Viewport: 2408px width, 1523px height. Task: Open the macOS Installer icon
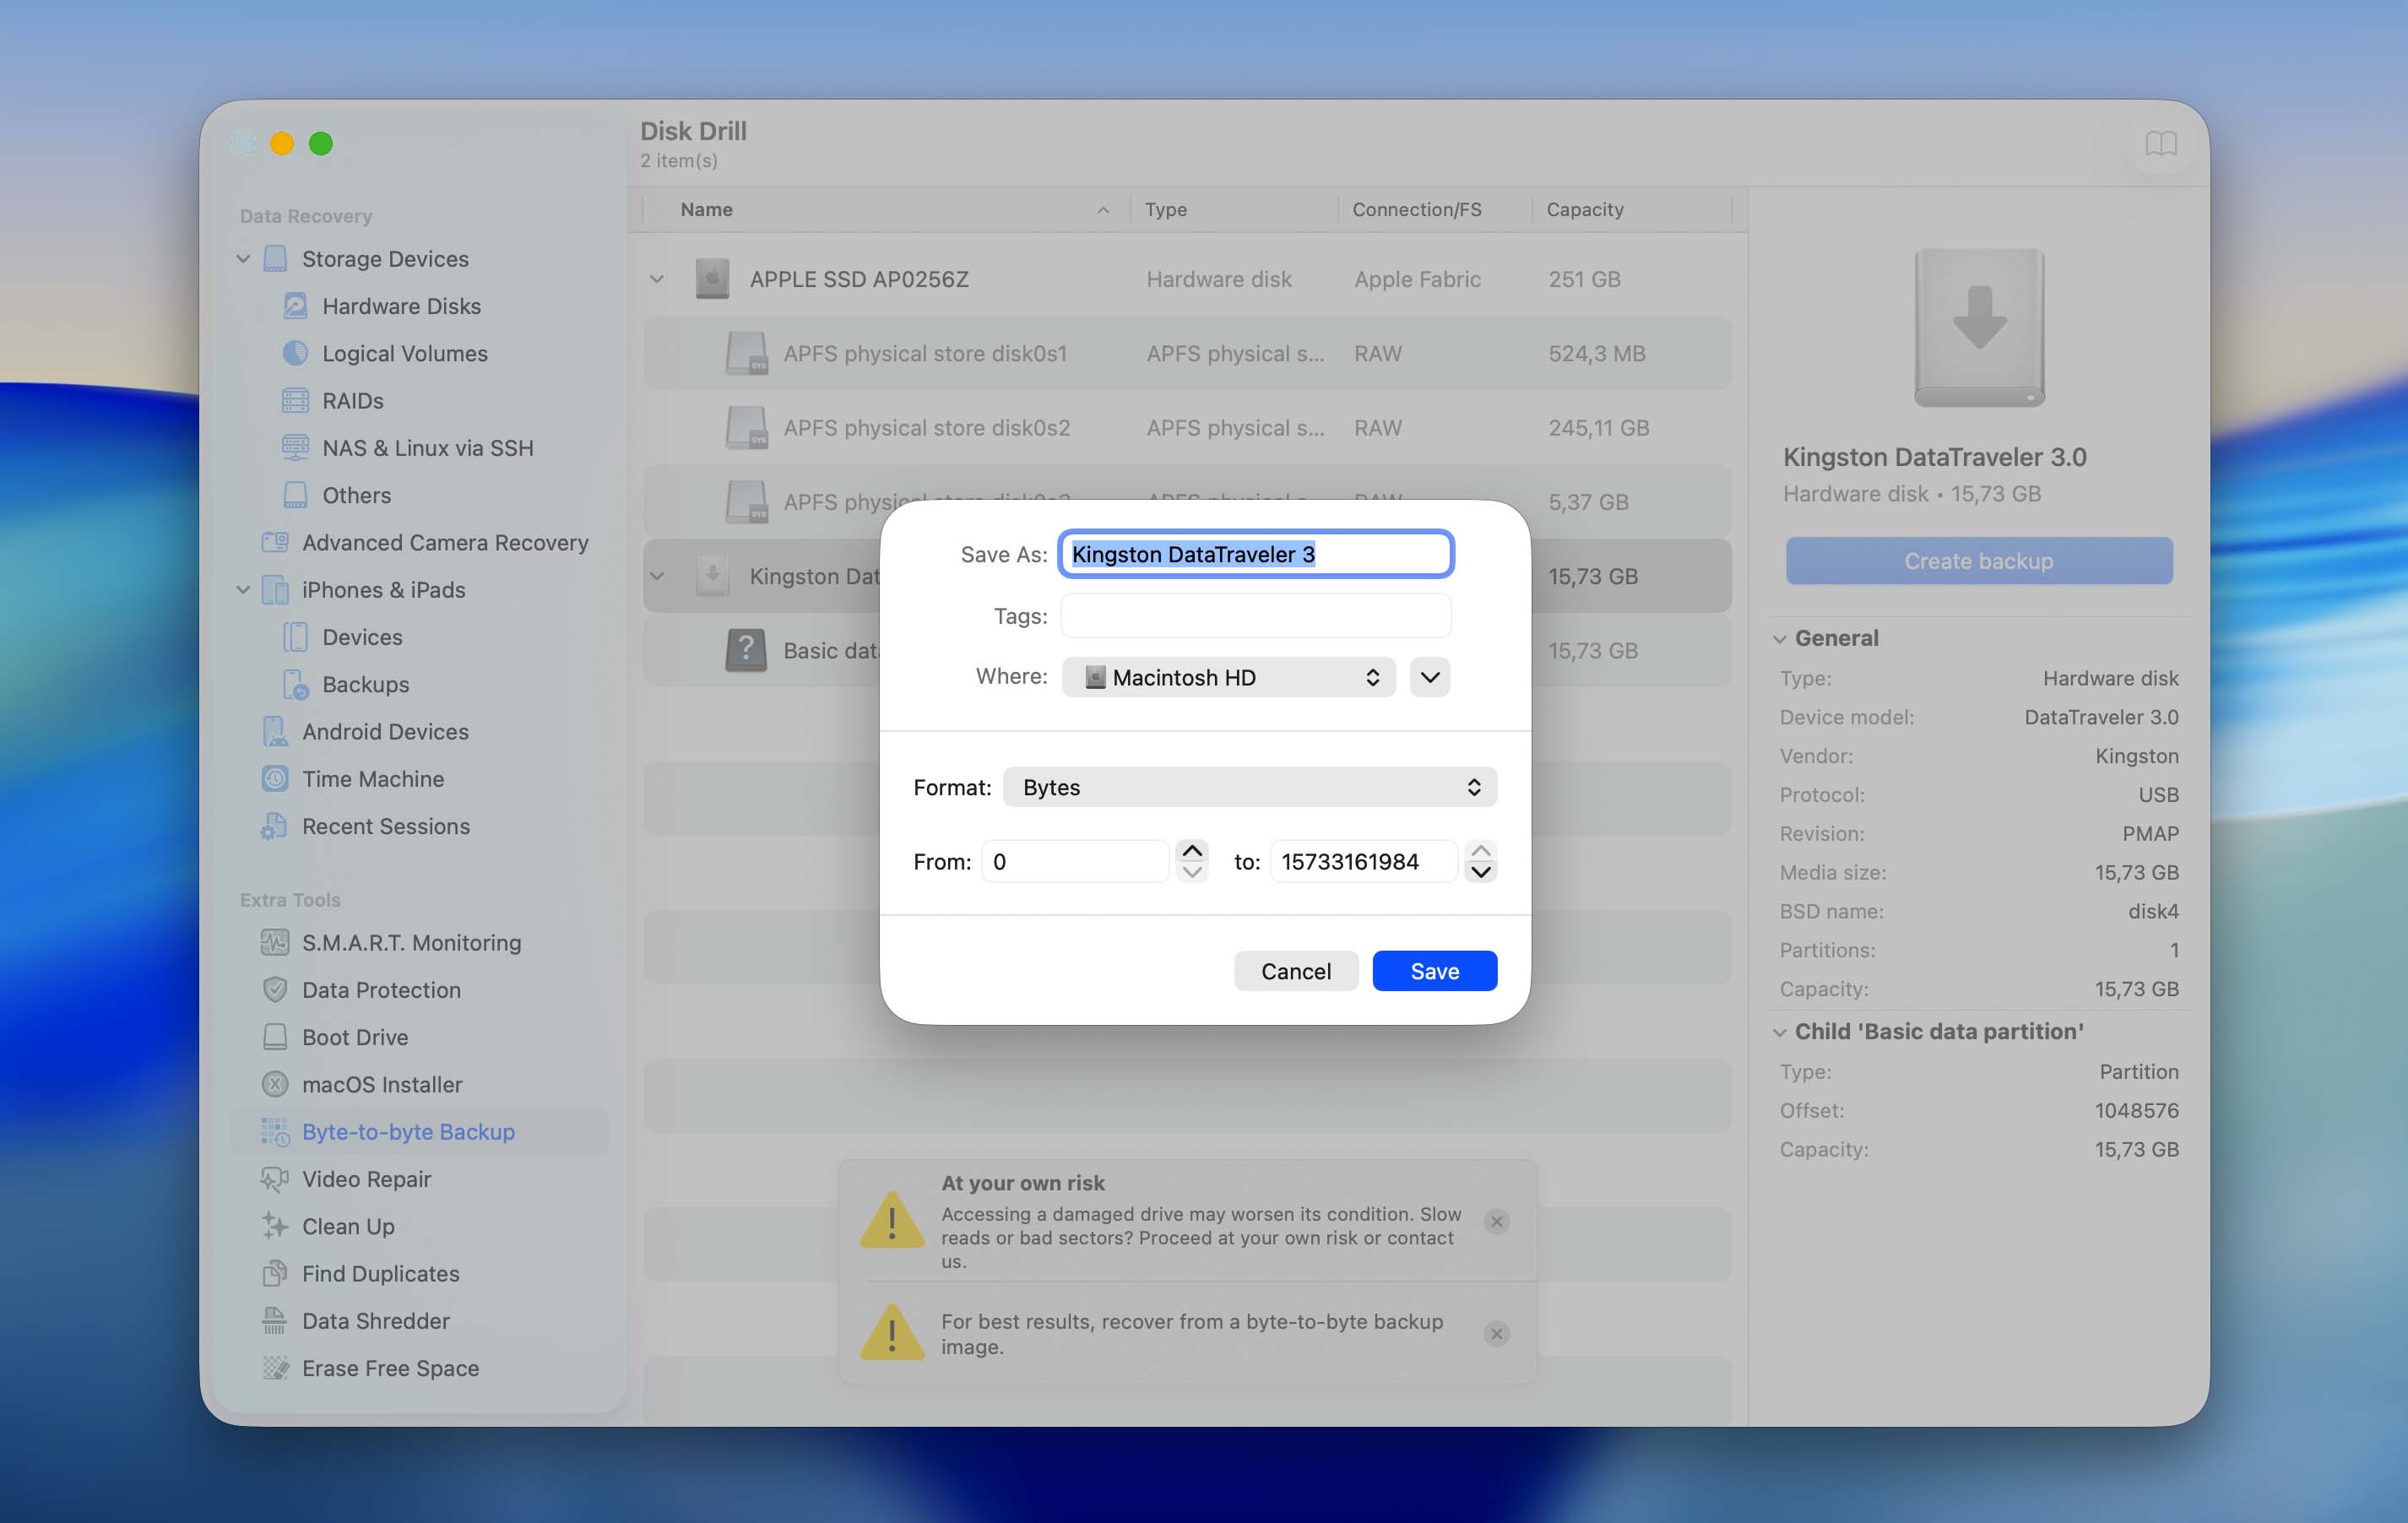275,1084
